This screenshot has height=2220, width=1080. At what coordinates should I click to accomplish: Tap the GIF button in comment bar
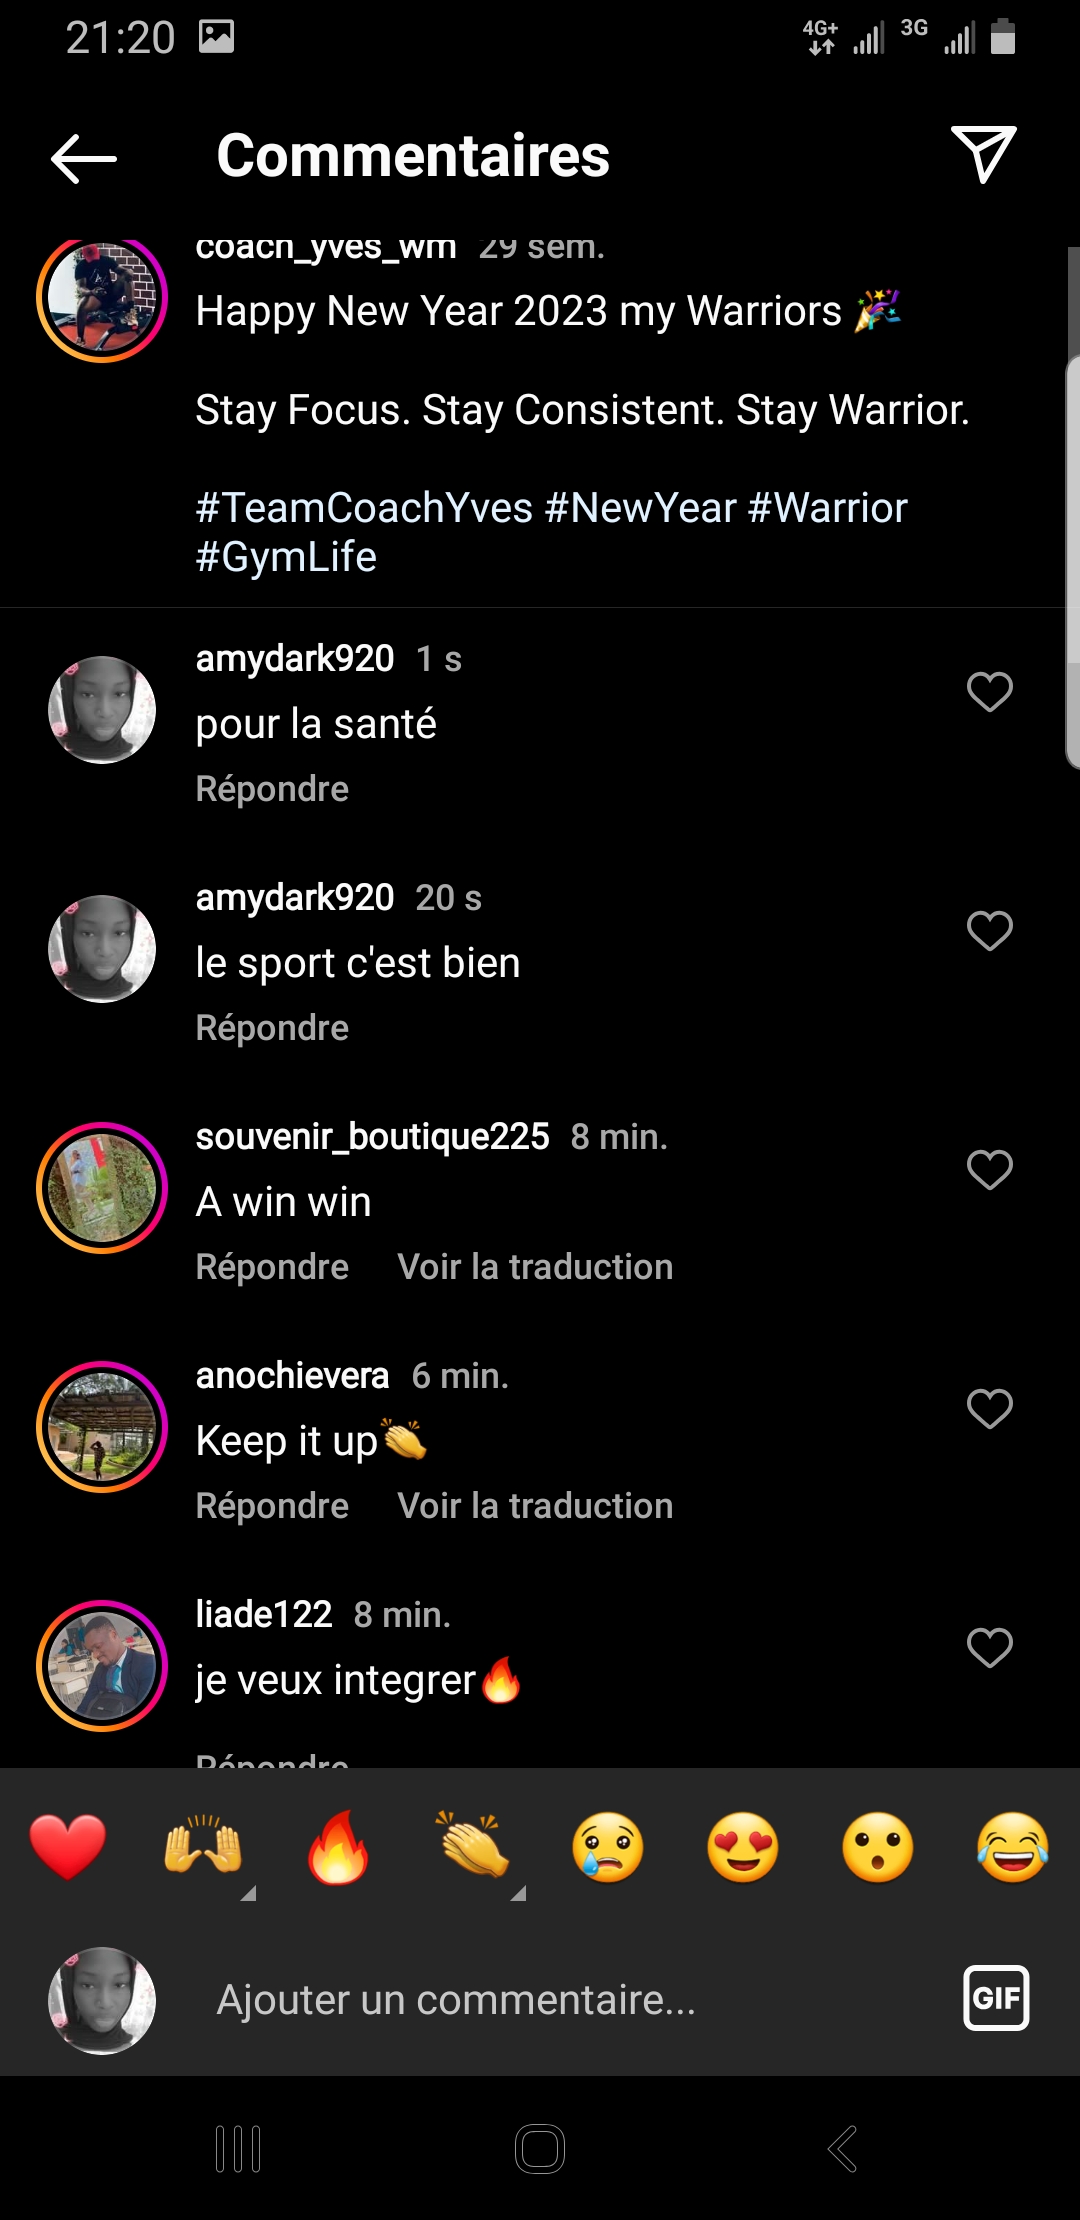point(995,1998)
